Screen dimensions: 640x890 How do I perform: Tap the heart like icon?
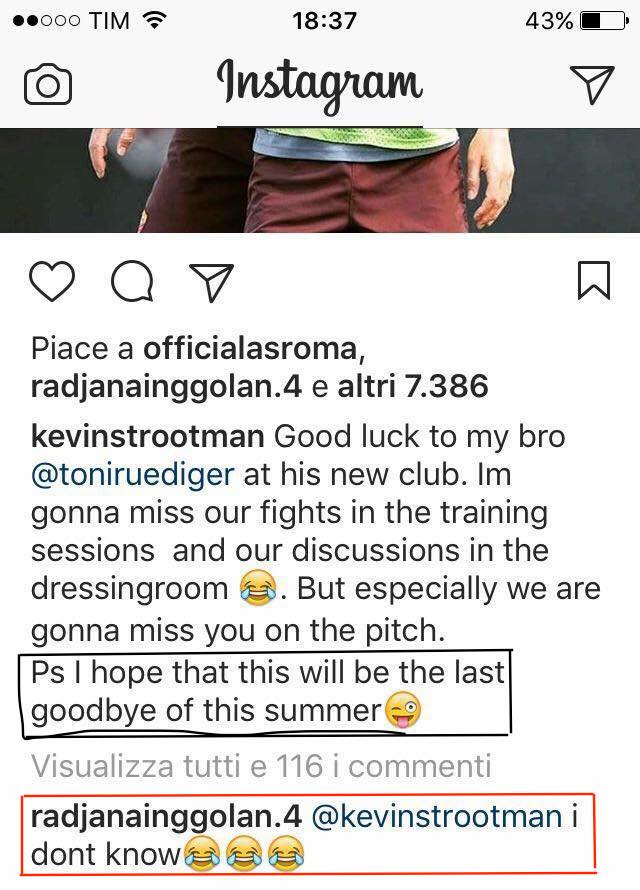click(x=52, y=281)
